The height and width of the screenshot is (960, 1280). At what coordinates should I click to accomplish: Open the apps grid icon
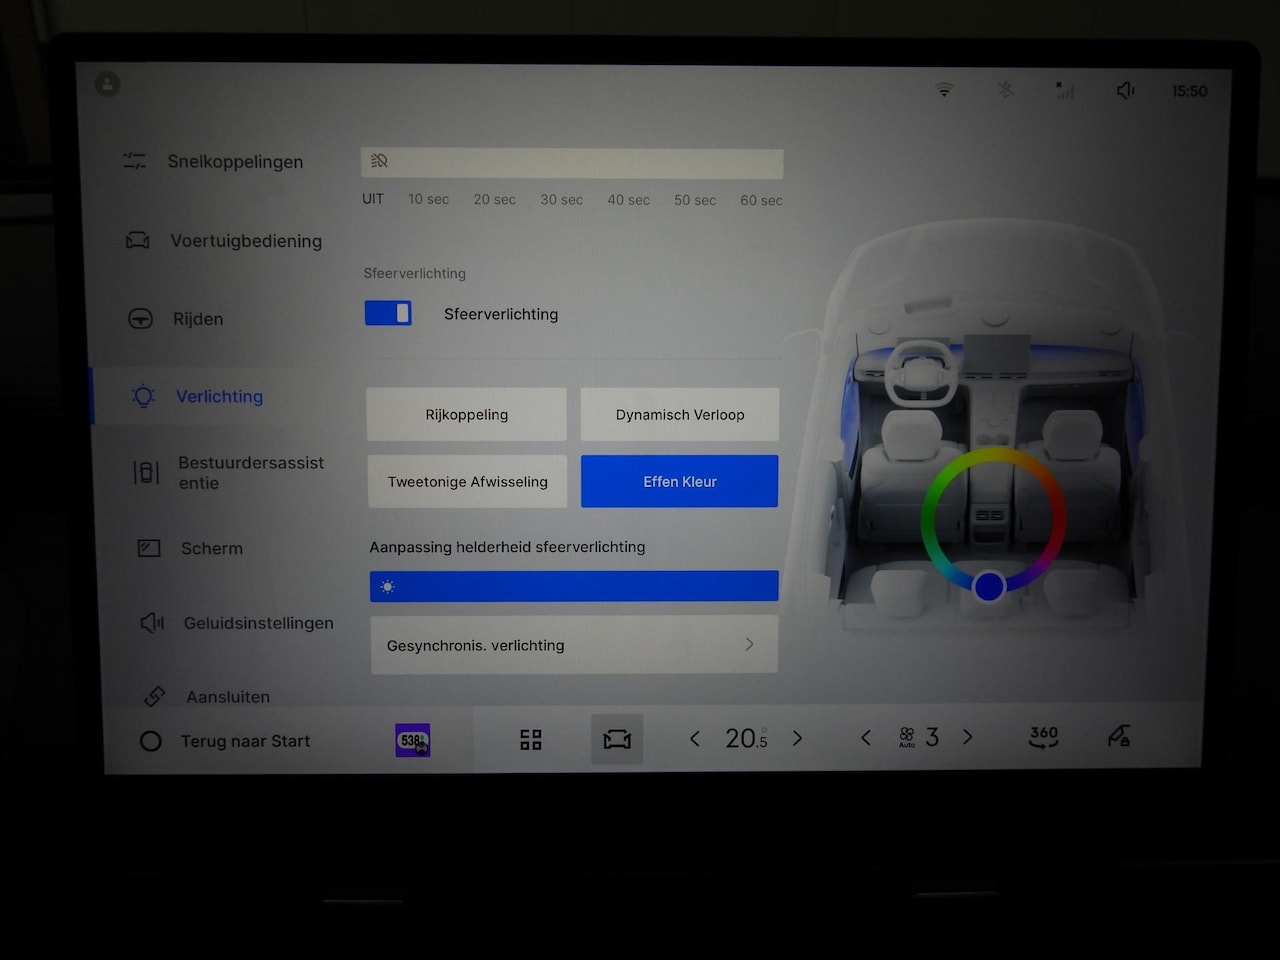coord(531,740)
